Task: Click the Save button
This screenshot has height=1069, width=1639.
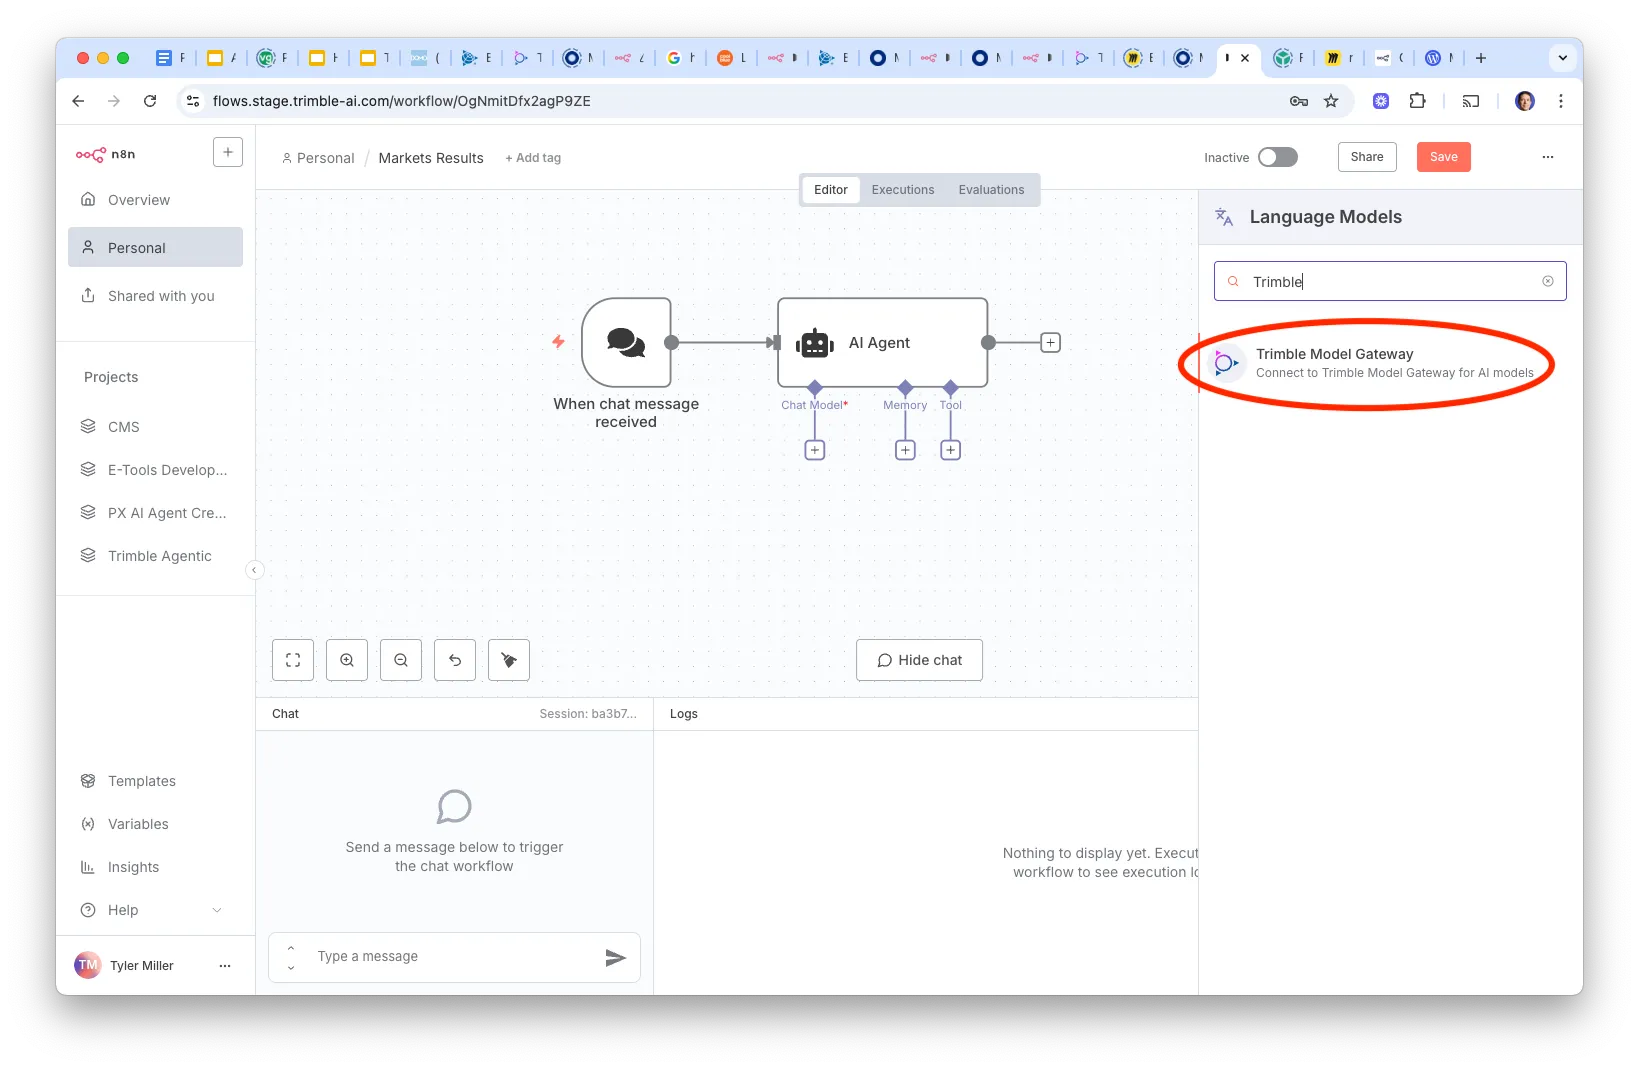Action: tap(1443, 157)
